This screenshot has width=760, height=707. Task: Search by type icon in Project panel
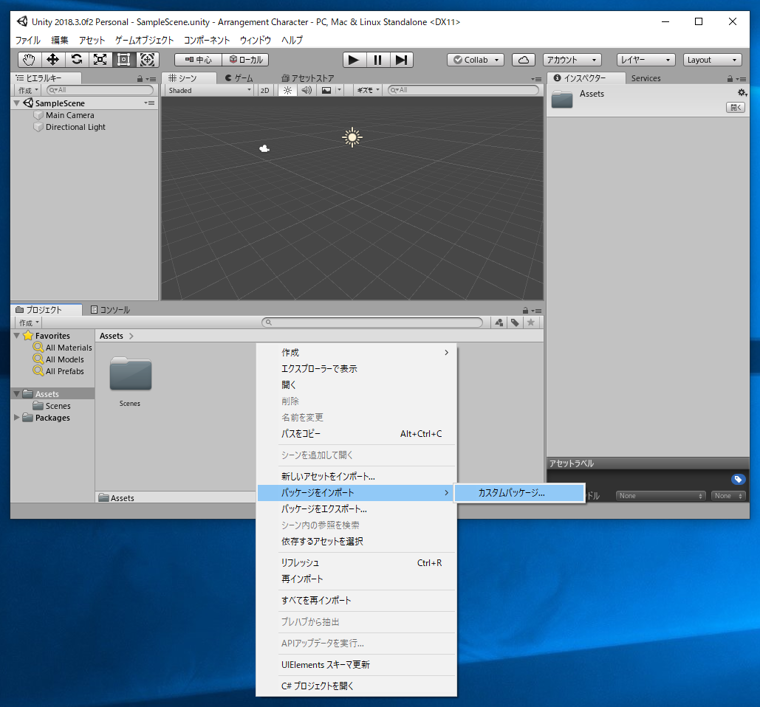coord(499,323)
